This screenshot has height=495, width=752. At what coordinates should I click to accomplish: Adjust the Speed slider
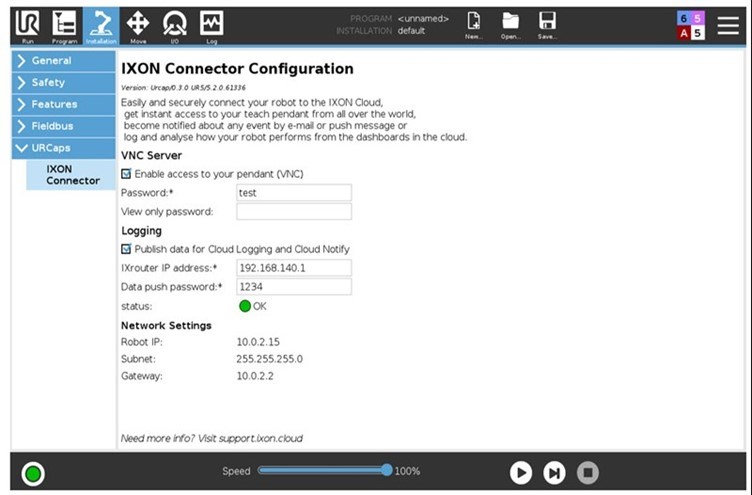pos(325,471)
